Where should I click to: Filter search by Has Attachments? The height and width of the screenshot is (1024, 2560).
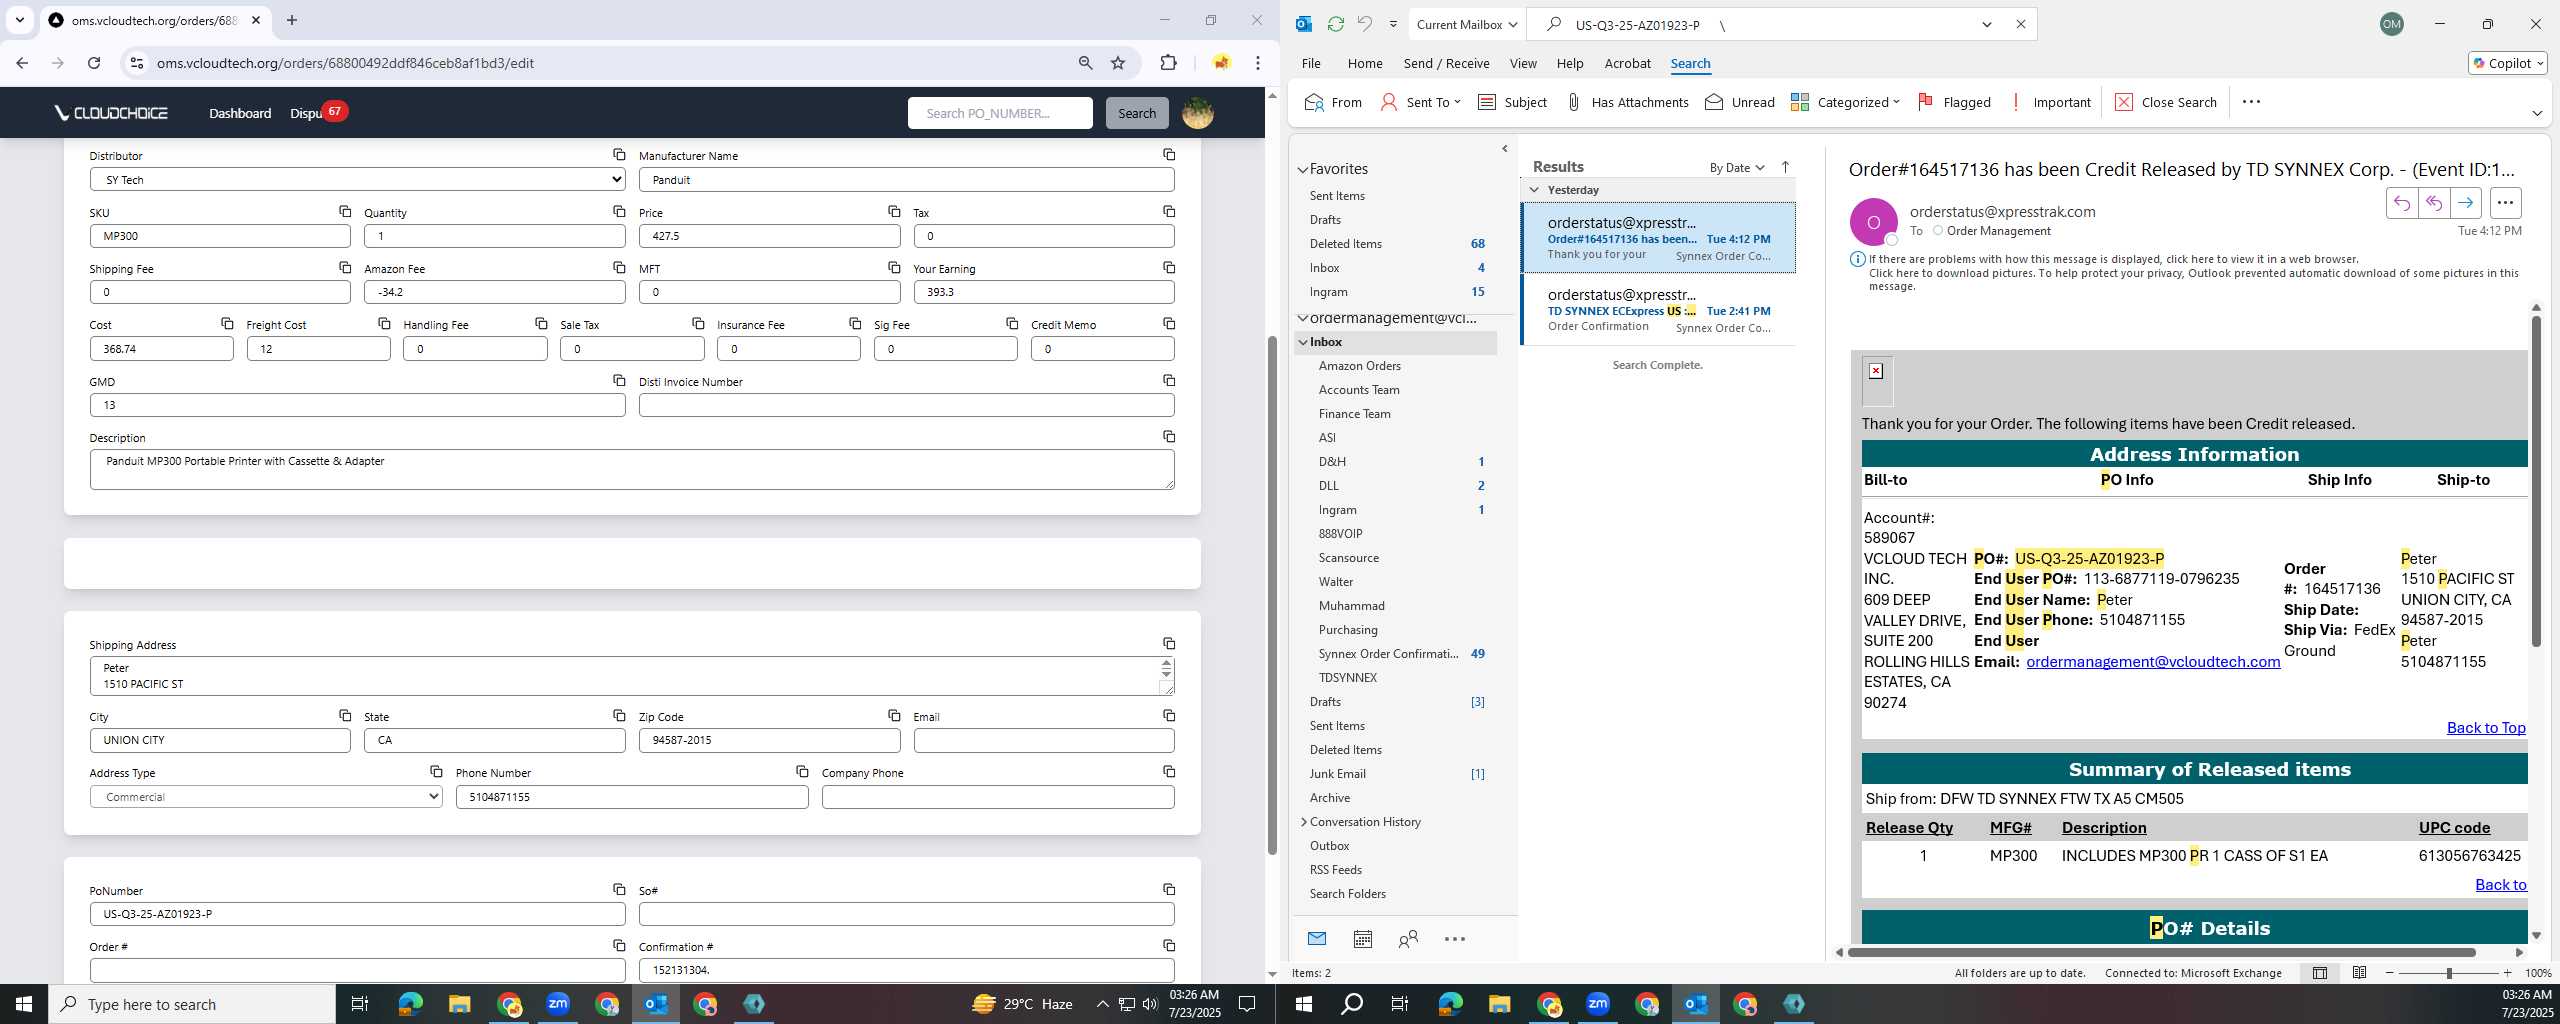1626,102
